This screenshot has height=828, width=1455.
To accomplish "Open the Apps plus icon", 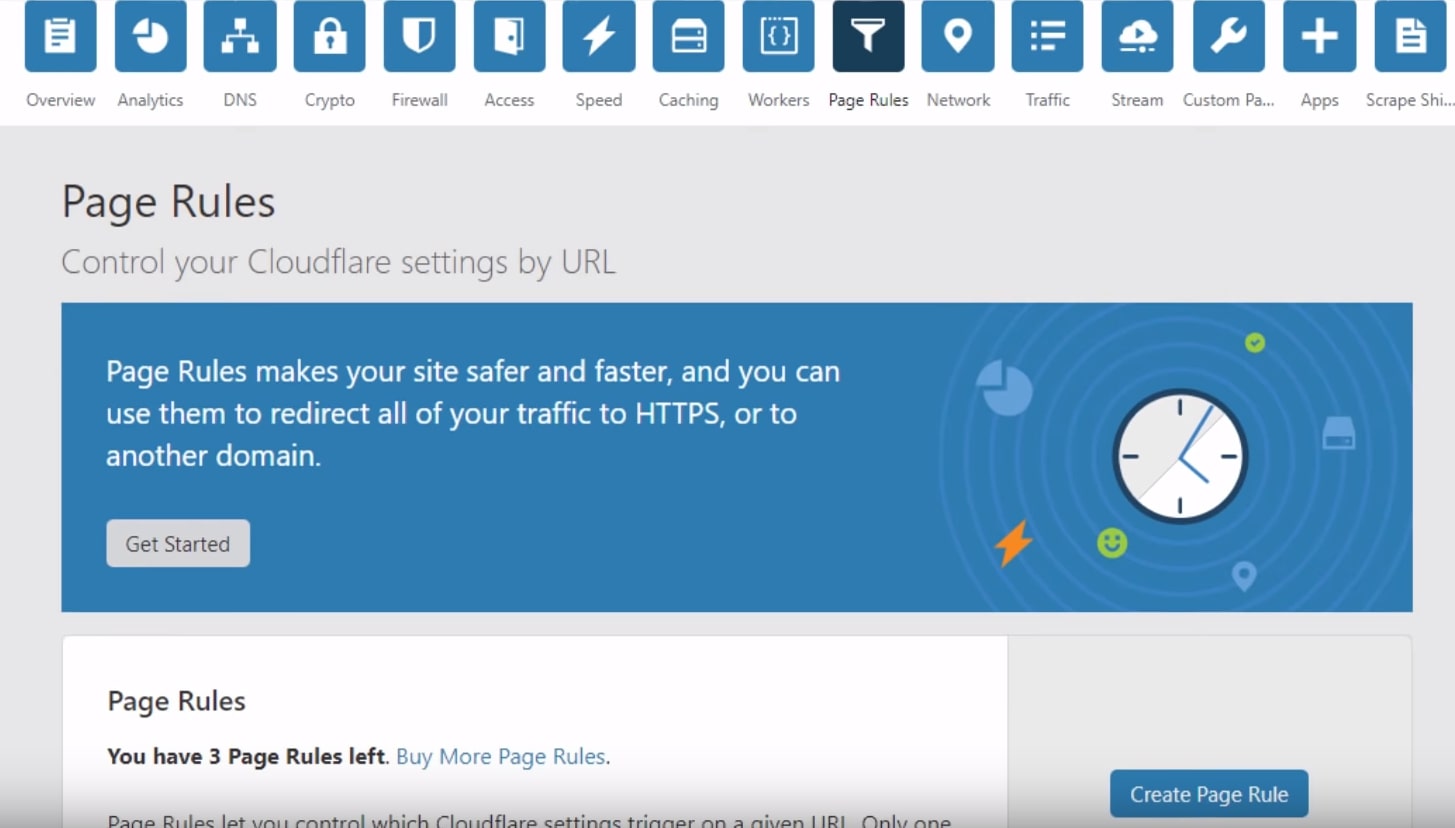I will pos(1319,36).
